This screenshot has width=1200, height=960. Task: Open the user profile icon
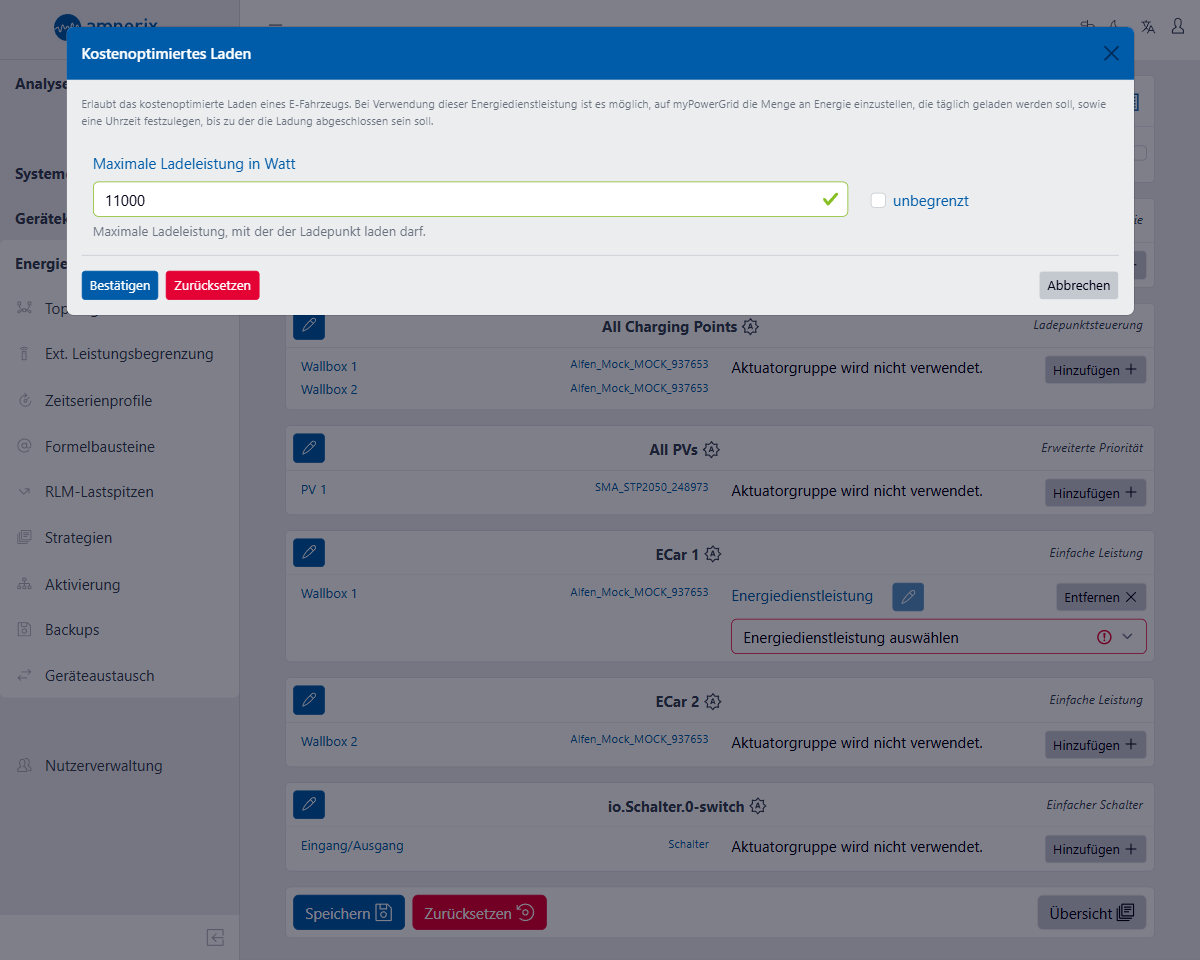point(1178,27)
